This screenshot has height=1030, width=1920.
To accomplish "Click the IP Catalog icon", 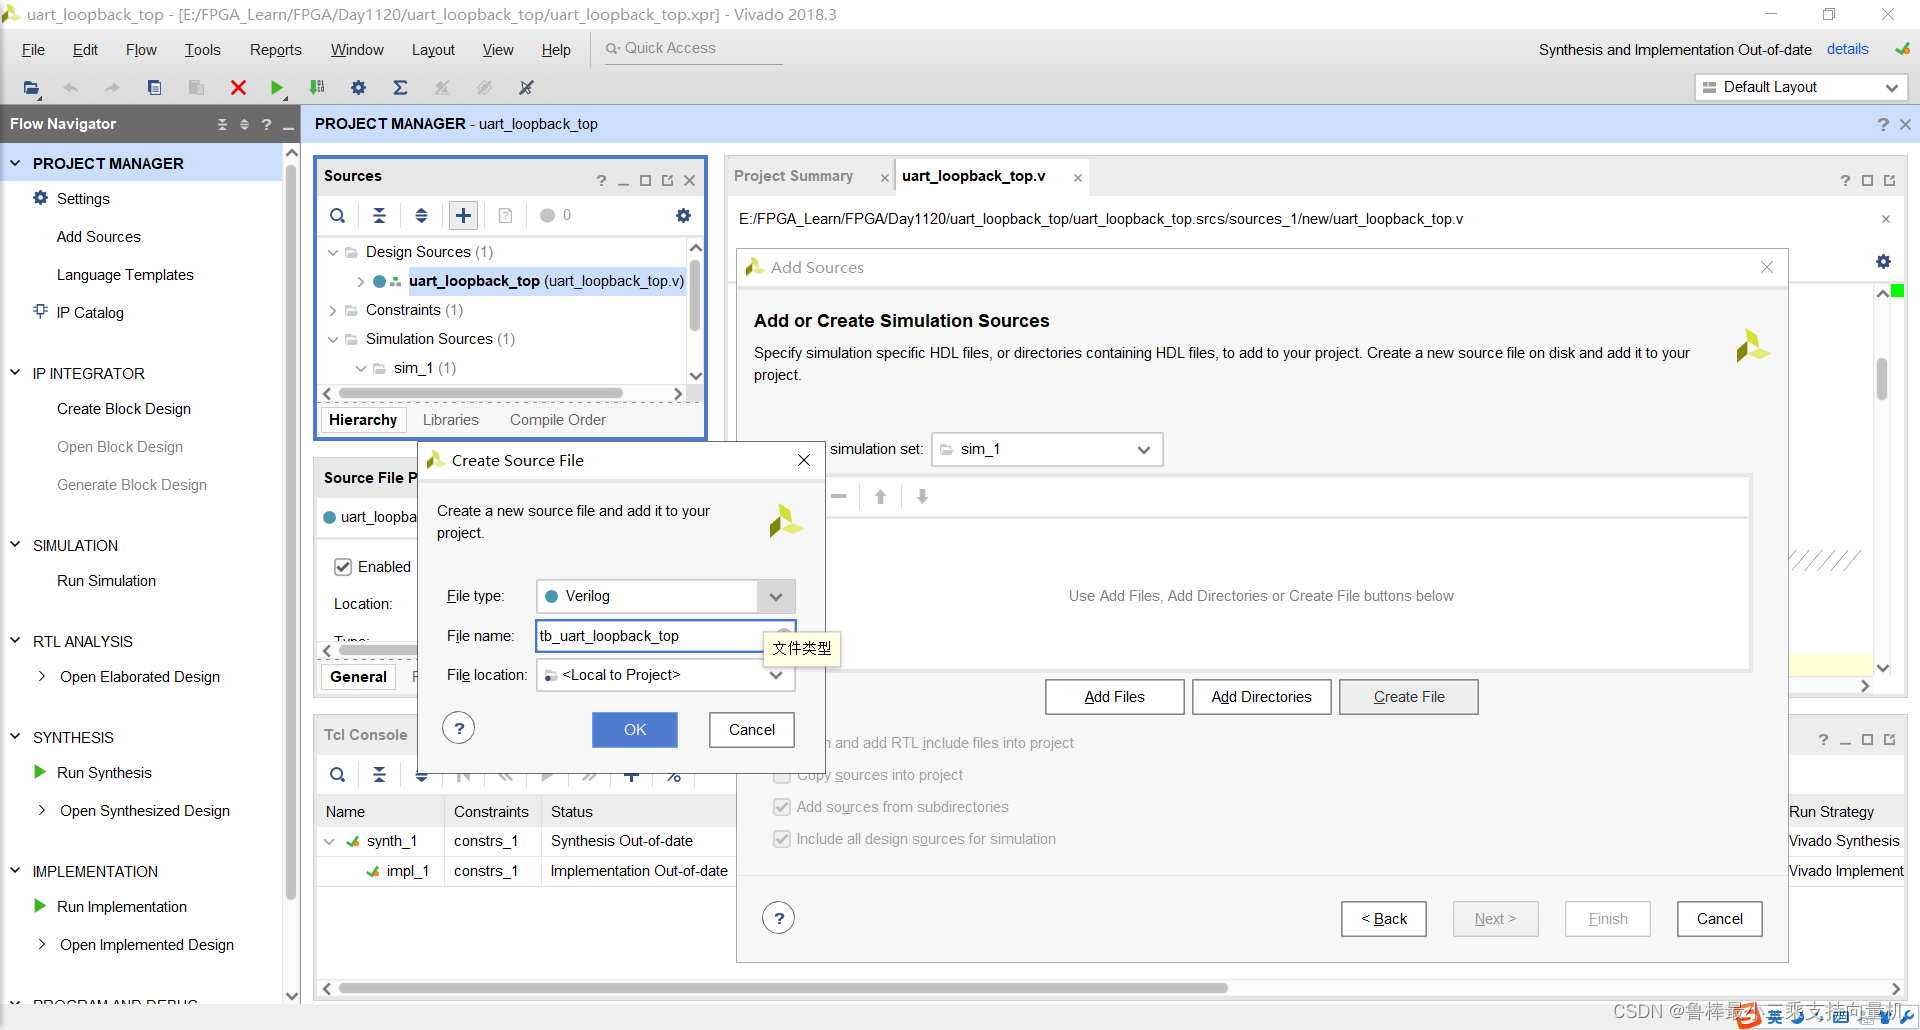I will [40, 312].
